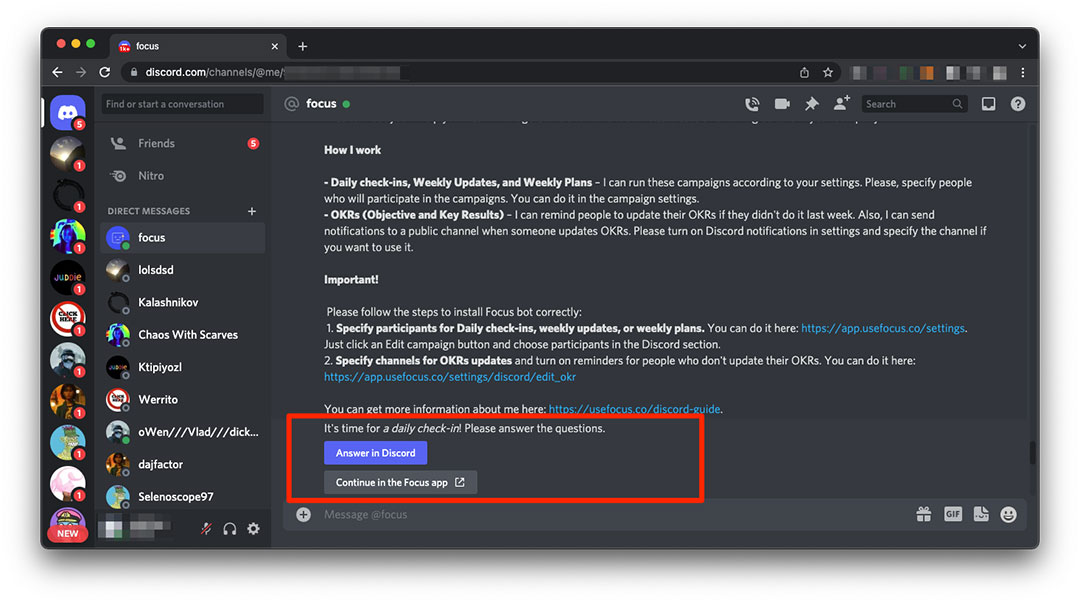
Task: Open oWen///Vlad group conversation
Action: [183, 431]
